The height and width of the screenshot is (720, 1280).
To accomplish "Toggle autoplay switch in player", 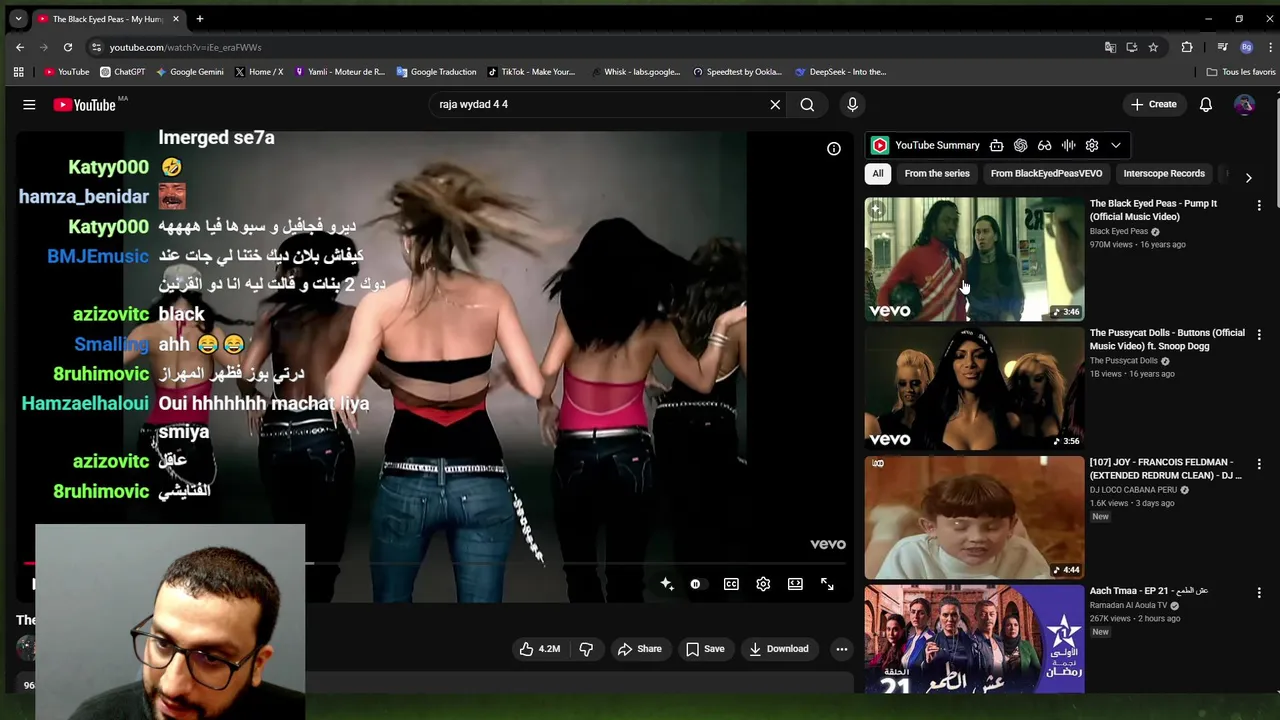I will (696, 584).
